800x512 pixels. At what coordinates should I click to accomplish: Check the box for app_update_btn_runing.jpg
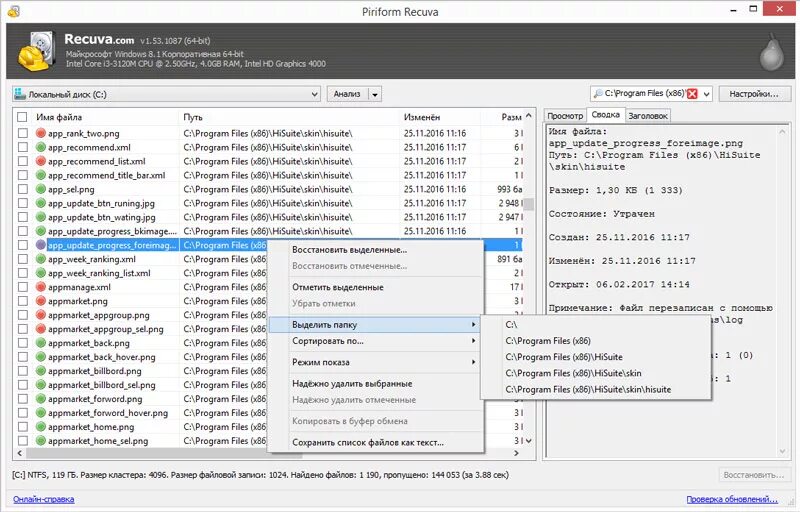click(x=22, y=203)
